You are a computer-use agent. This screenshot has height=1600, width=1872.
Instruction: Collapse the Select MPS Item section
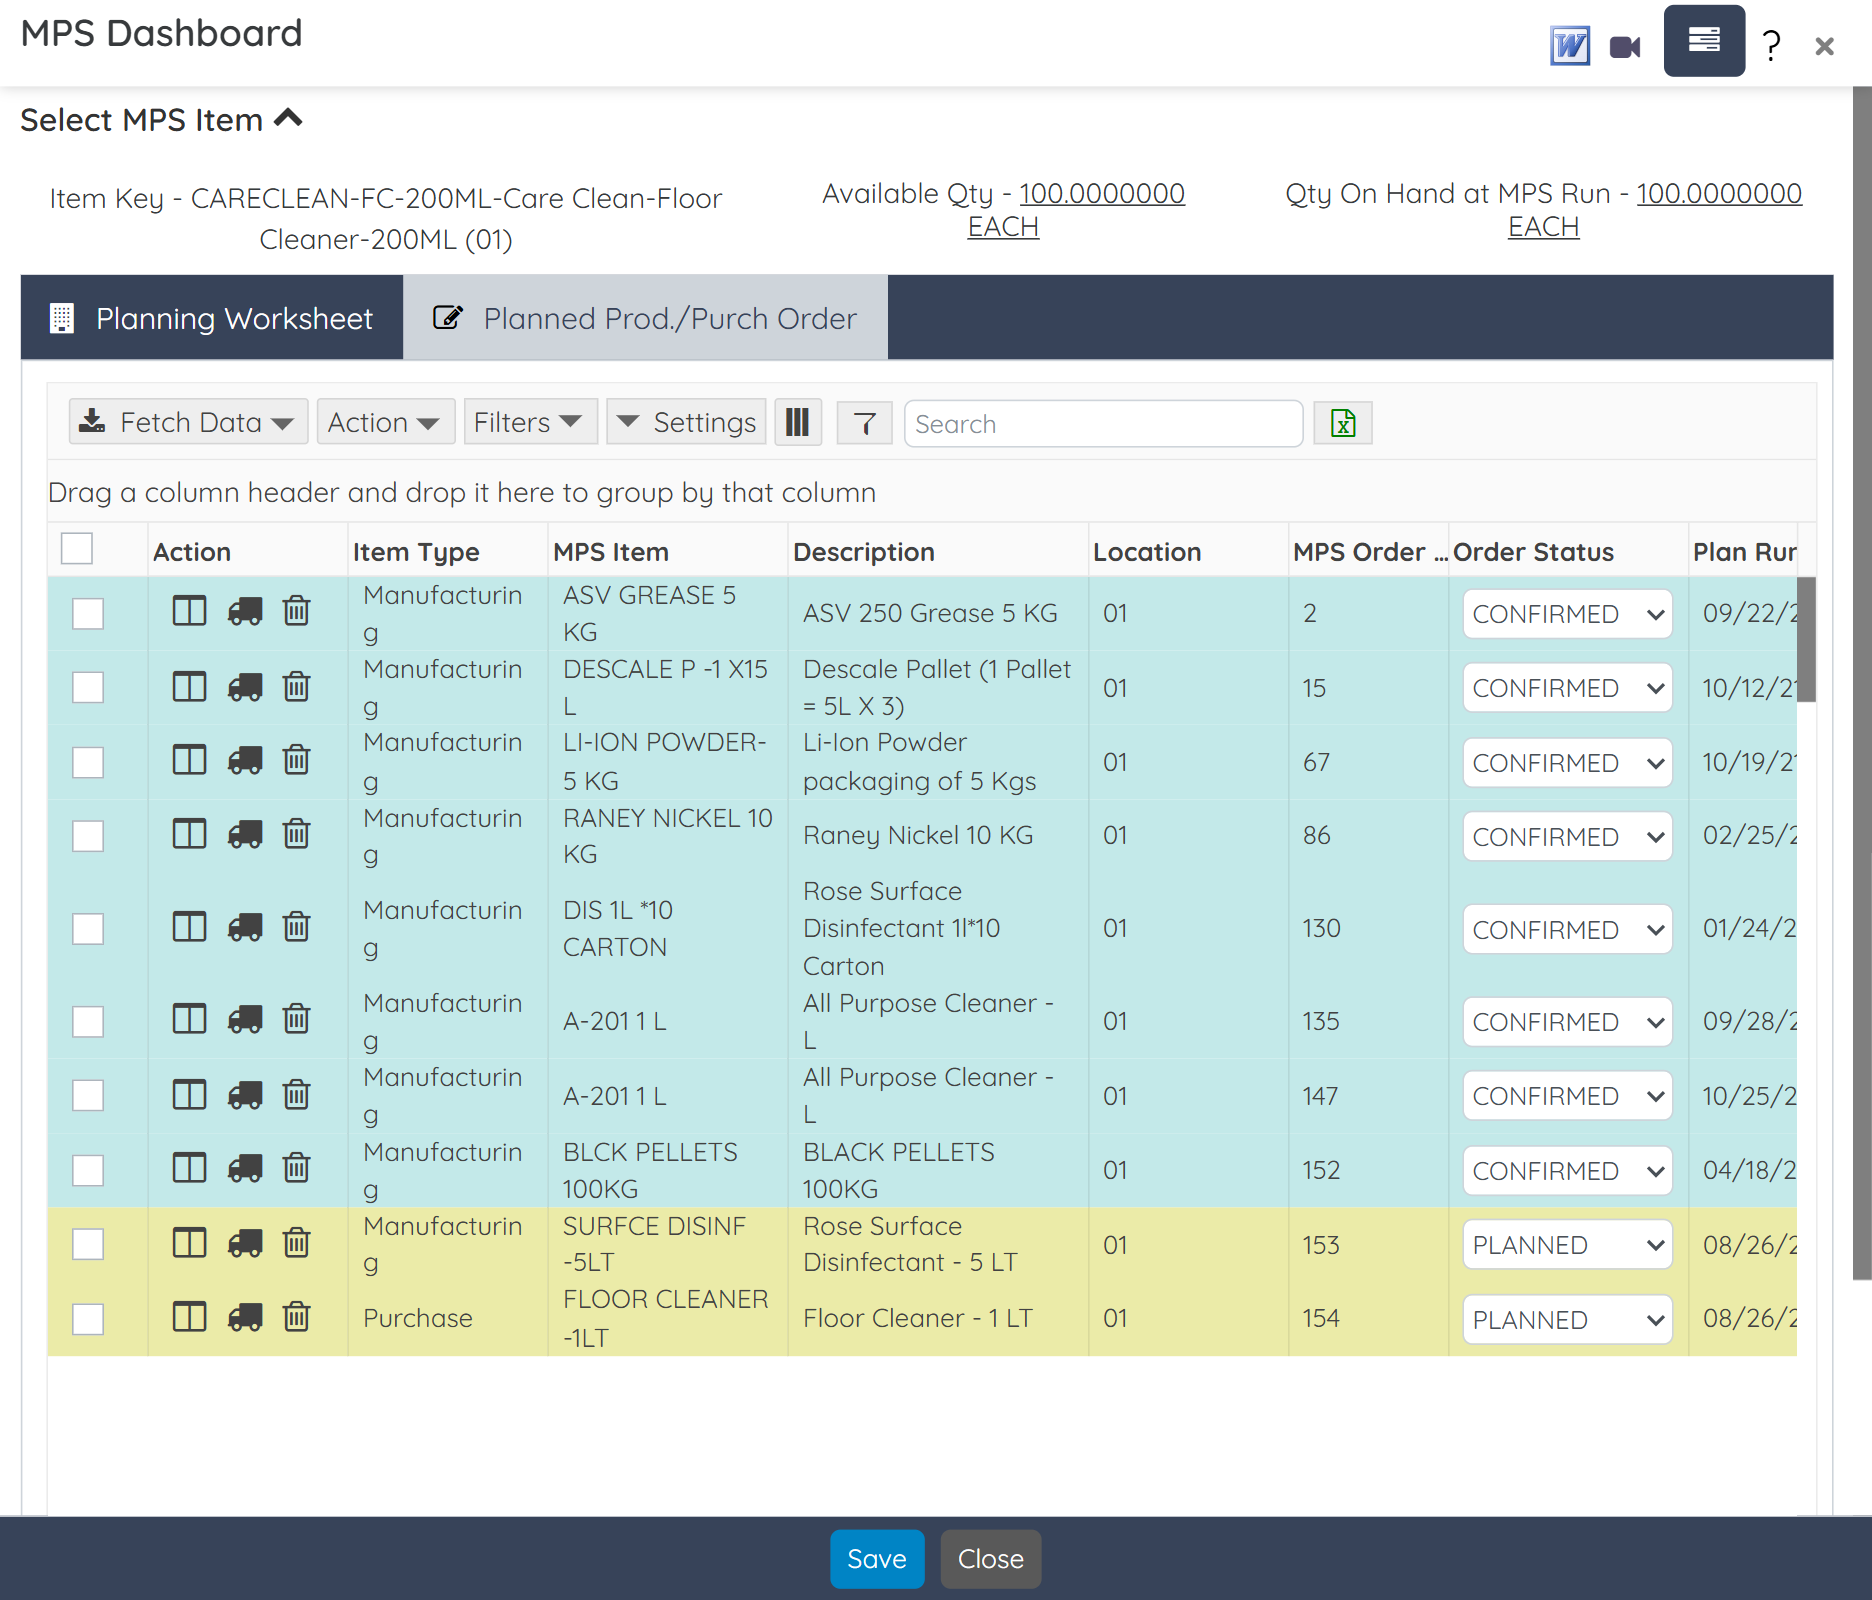(289, 118)
